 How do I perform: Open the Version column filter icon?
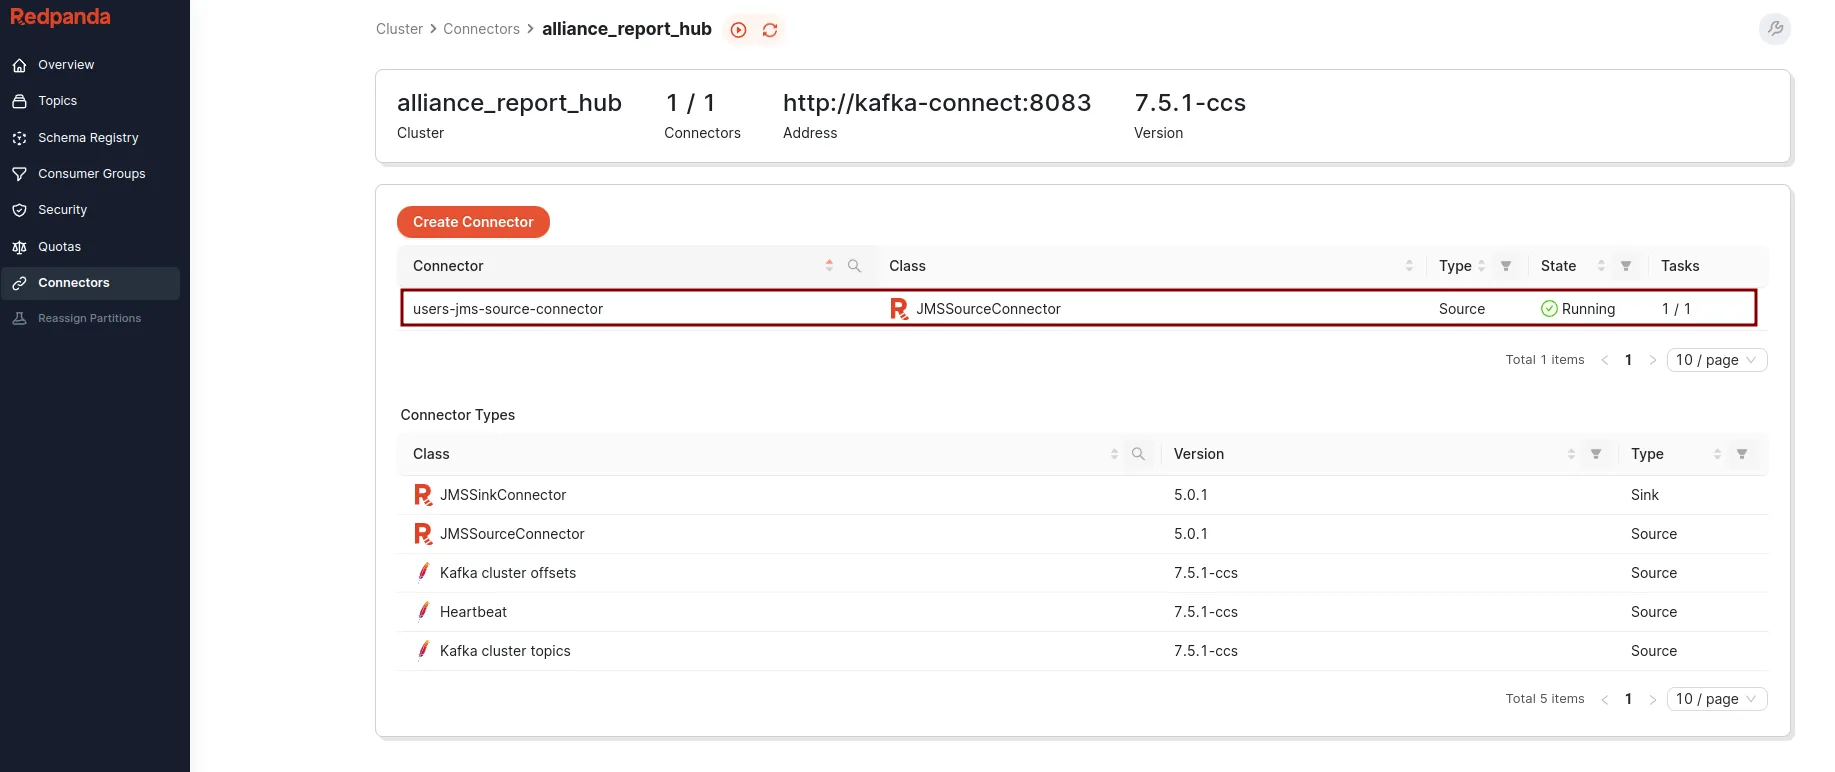1596,454
